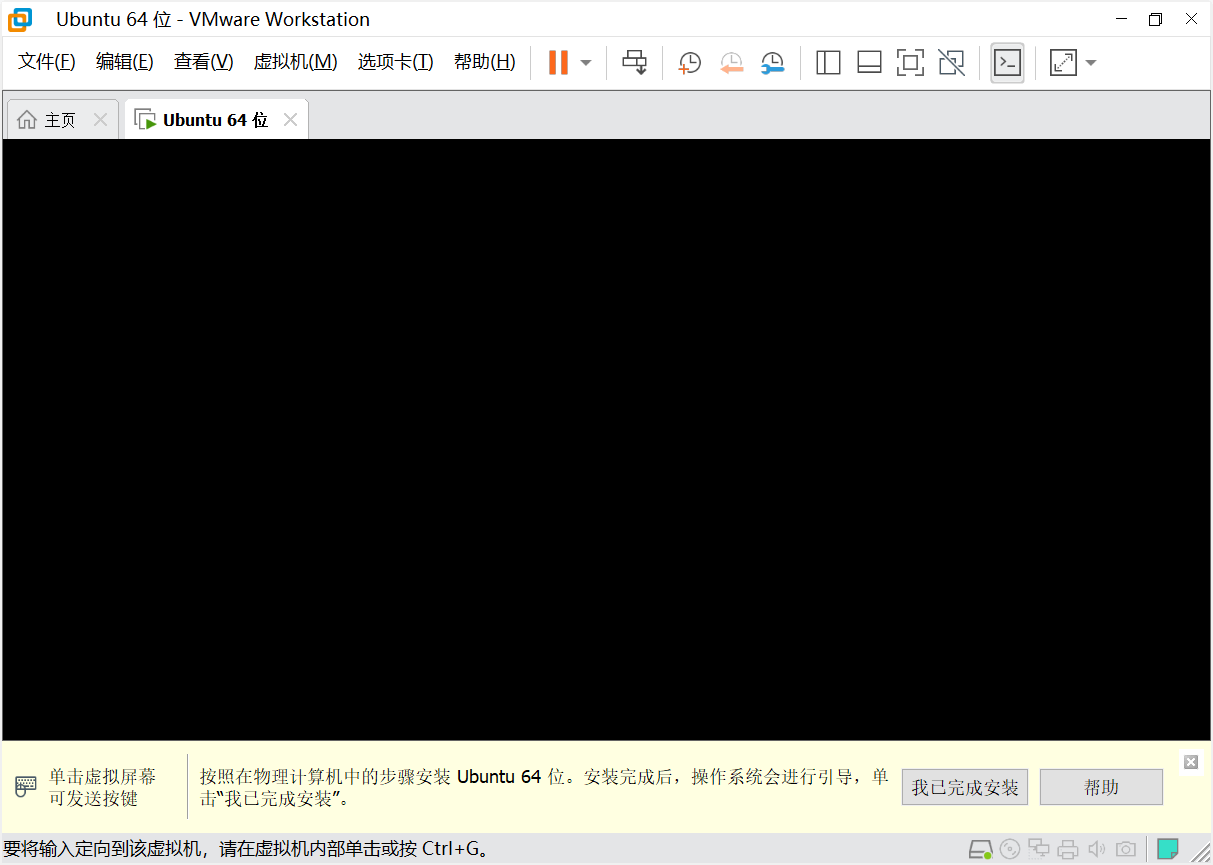The height and width of the screenshot is (865, 1213).
Task: Open the 帮助(H) menu
Action: tap(485, 62)
